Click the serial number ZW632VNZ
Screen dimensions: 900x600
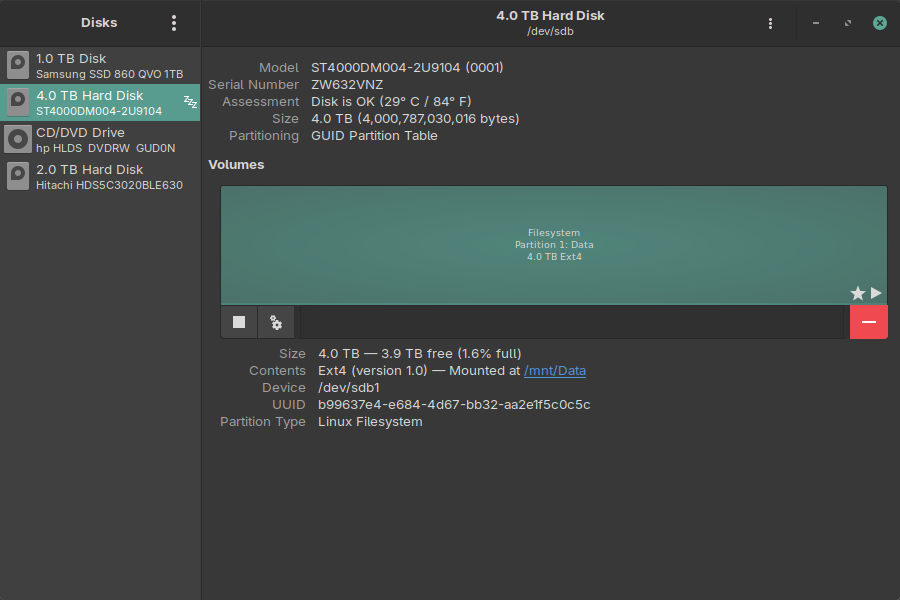pyautogui.click(x=347, y=85)
